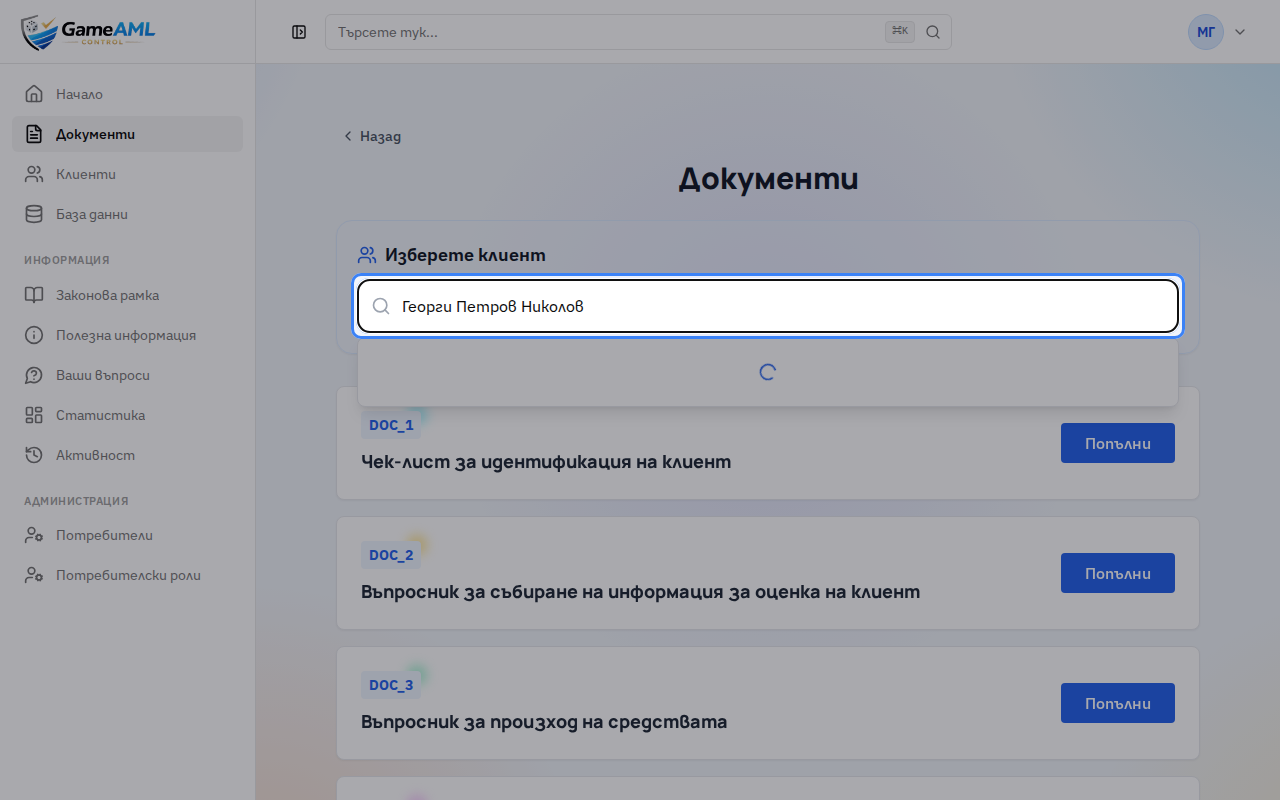
Task: Open Начало in the sidebar
Action: pos(127,94)
